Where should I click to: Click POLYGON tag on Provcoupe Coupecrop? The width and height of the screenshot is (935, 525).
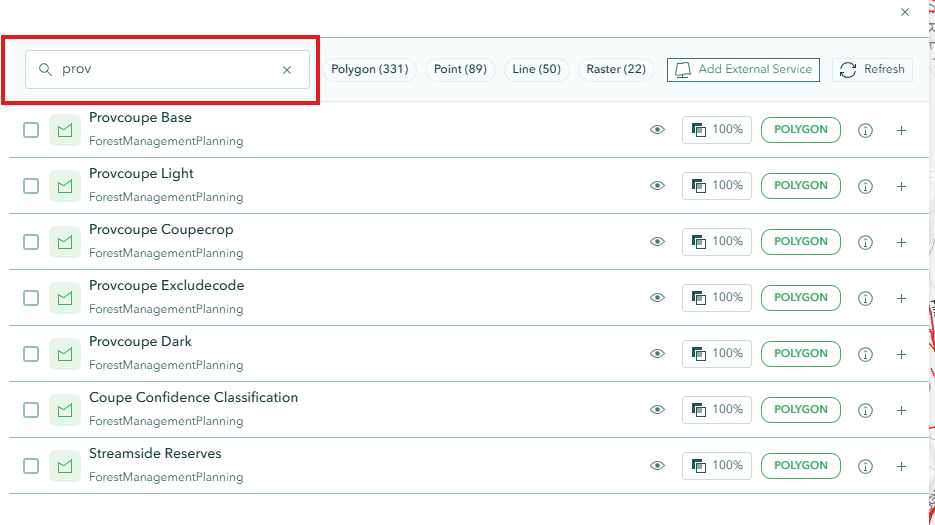(801, 242)
